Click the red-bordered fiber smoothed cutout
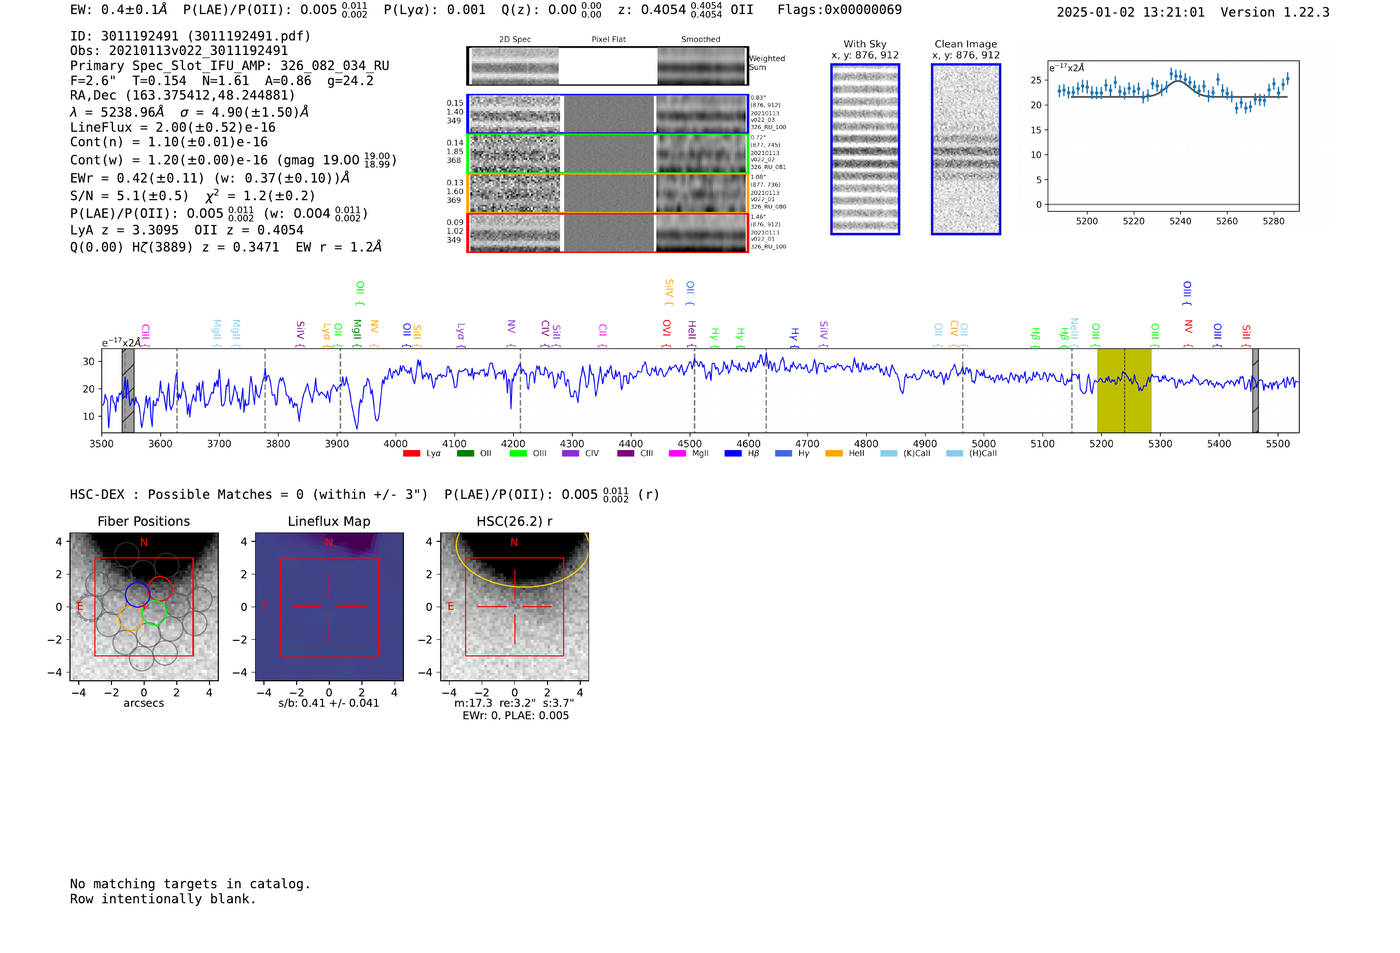This screenshot has height=953, width=1400. point(701,233)
